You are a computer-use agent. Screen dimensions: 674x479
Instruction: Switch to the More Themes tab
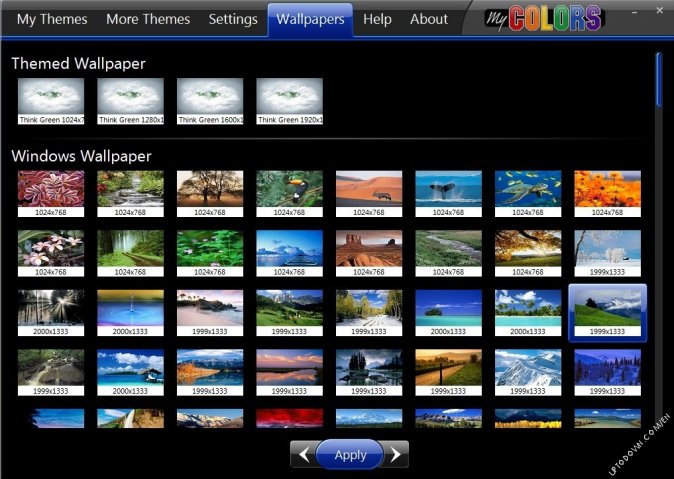click(148, 19)
